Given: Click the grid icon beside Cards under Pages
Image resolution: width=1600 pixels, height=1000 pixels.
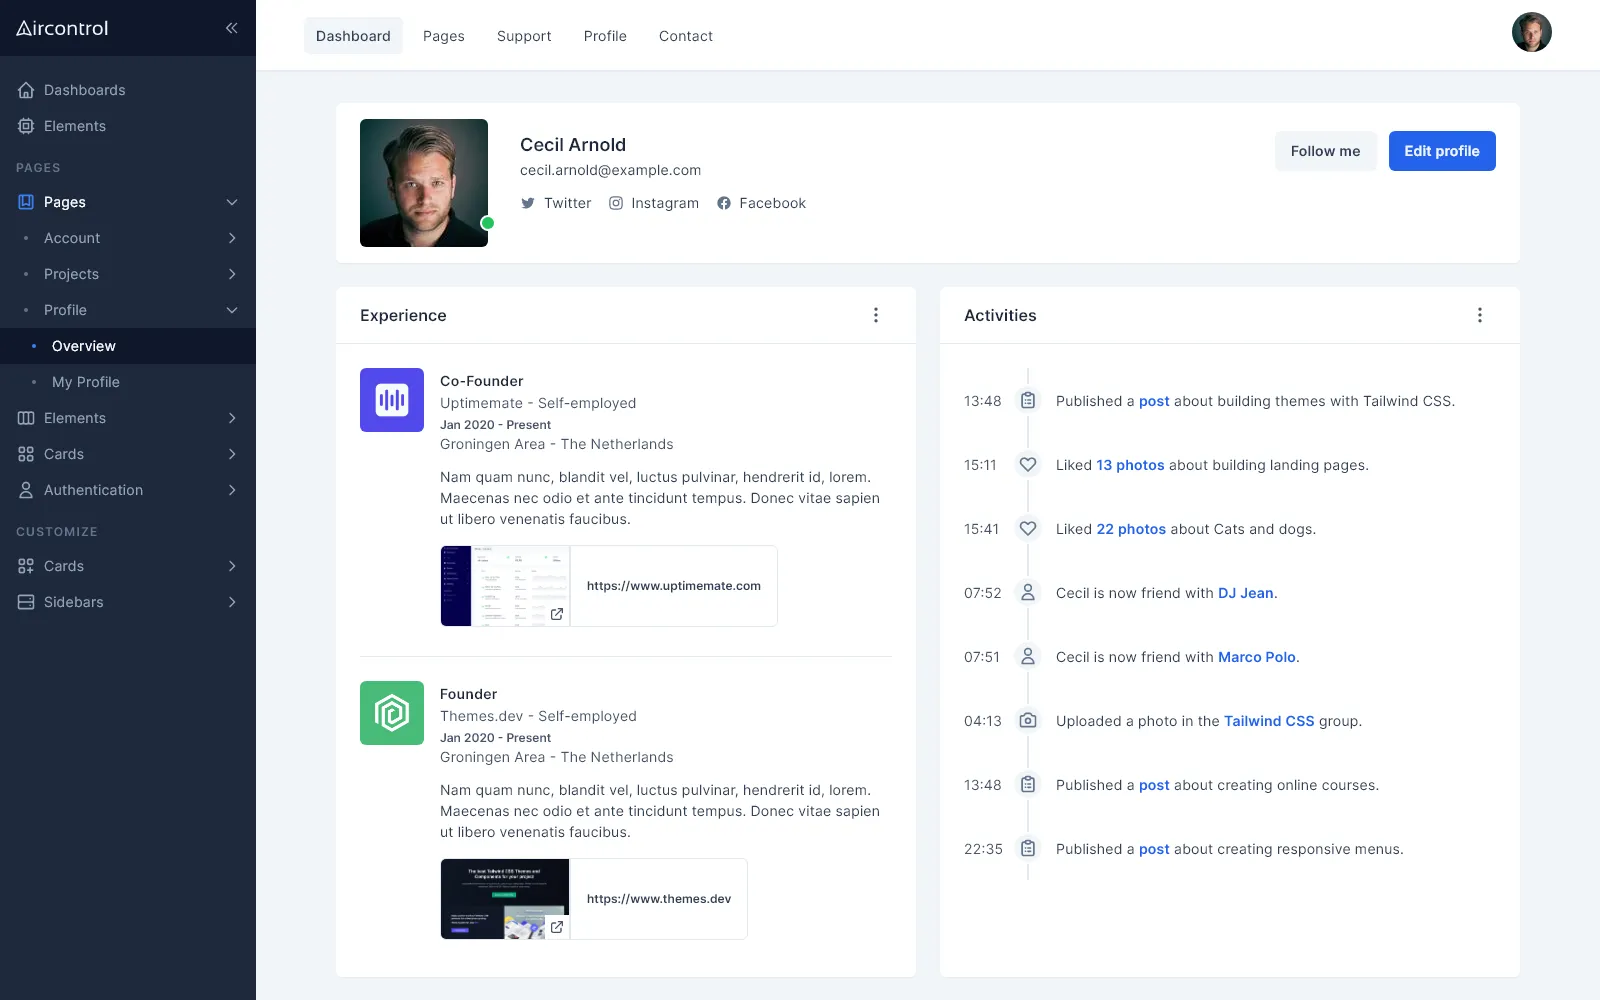Looking at the screenshot, I should (26, 454).
